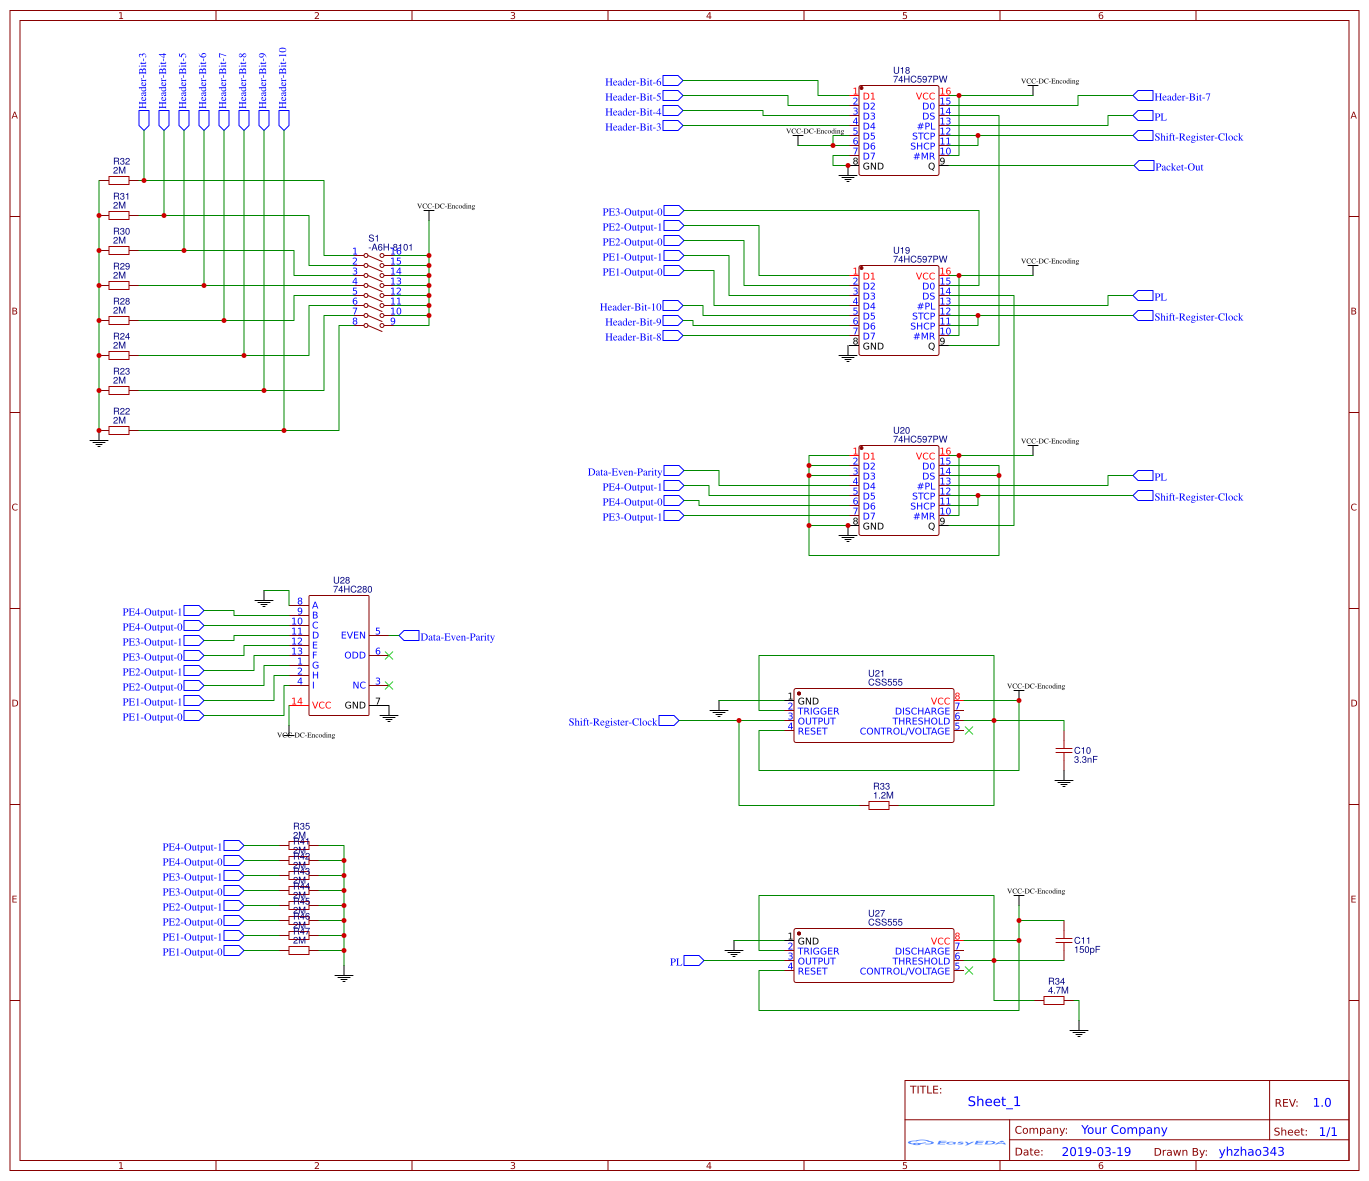This screenshot has width=1369, height=1181.
Task: Select the U18 74HC597PW shift register symbol
Action: point(898,130)
